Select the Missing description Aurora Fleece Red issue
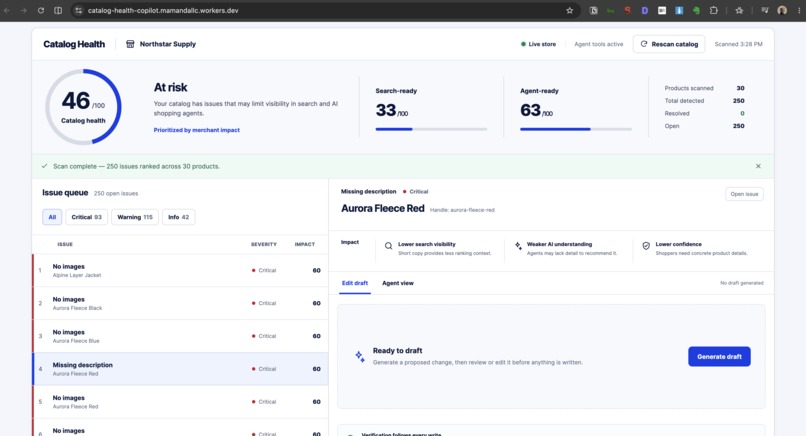The height and width of the screenshot is (436, 806). click(180, 369)
